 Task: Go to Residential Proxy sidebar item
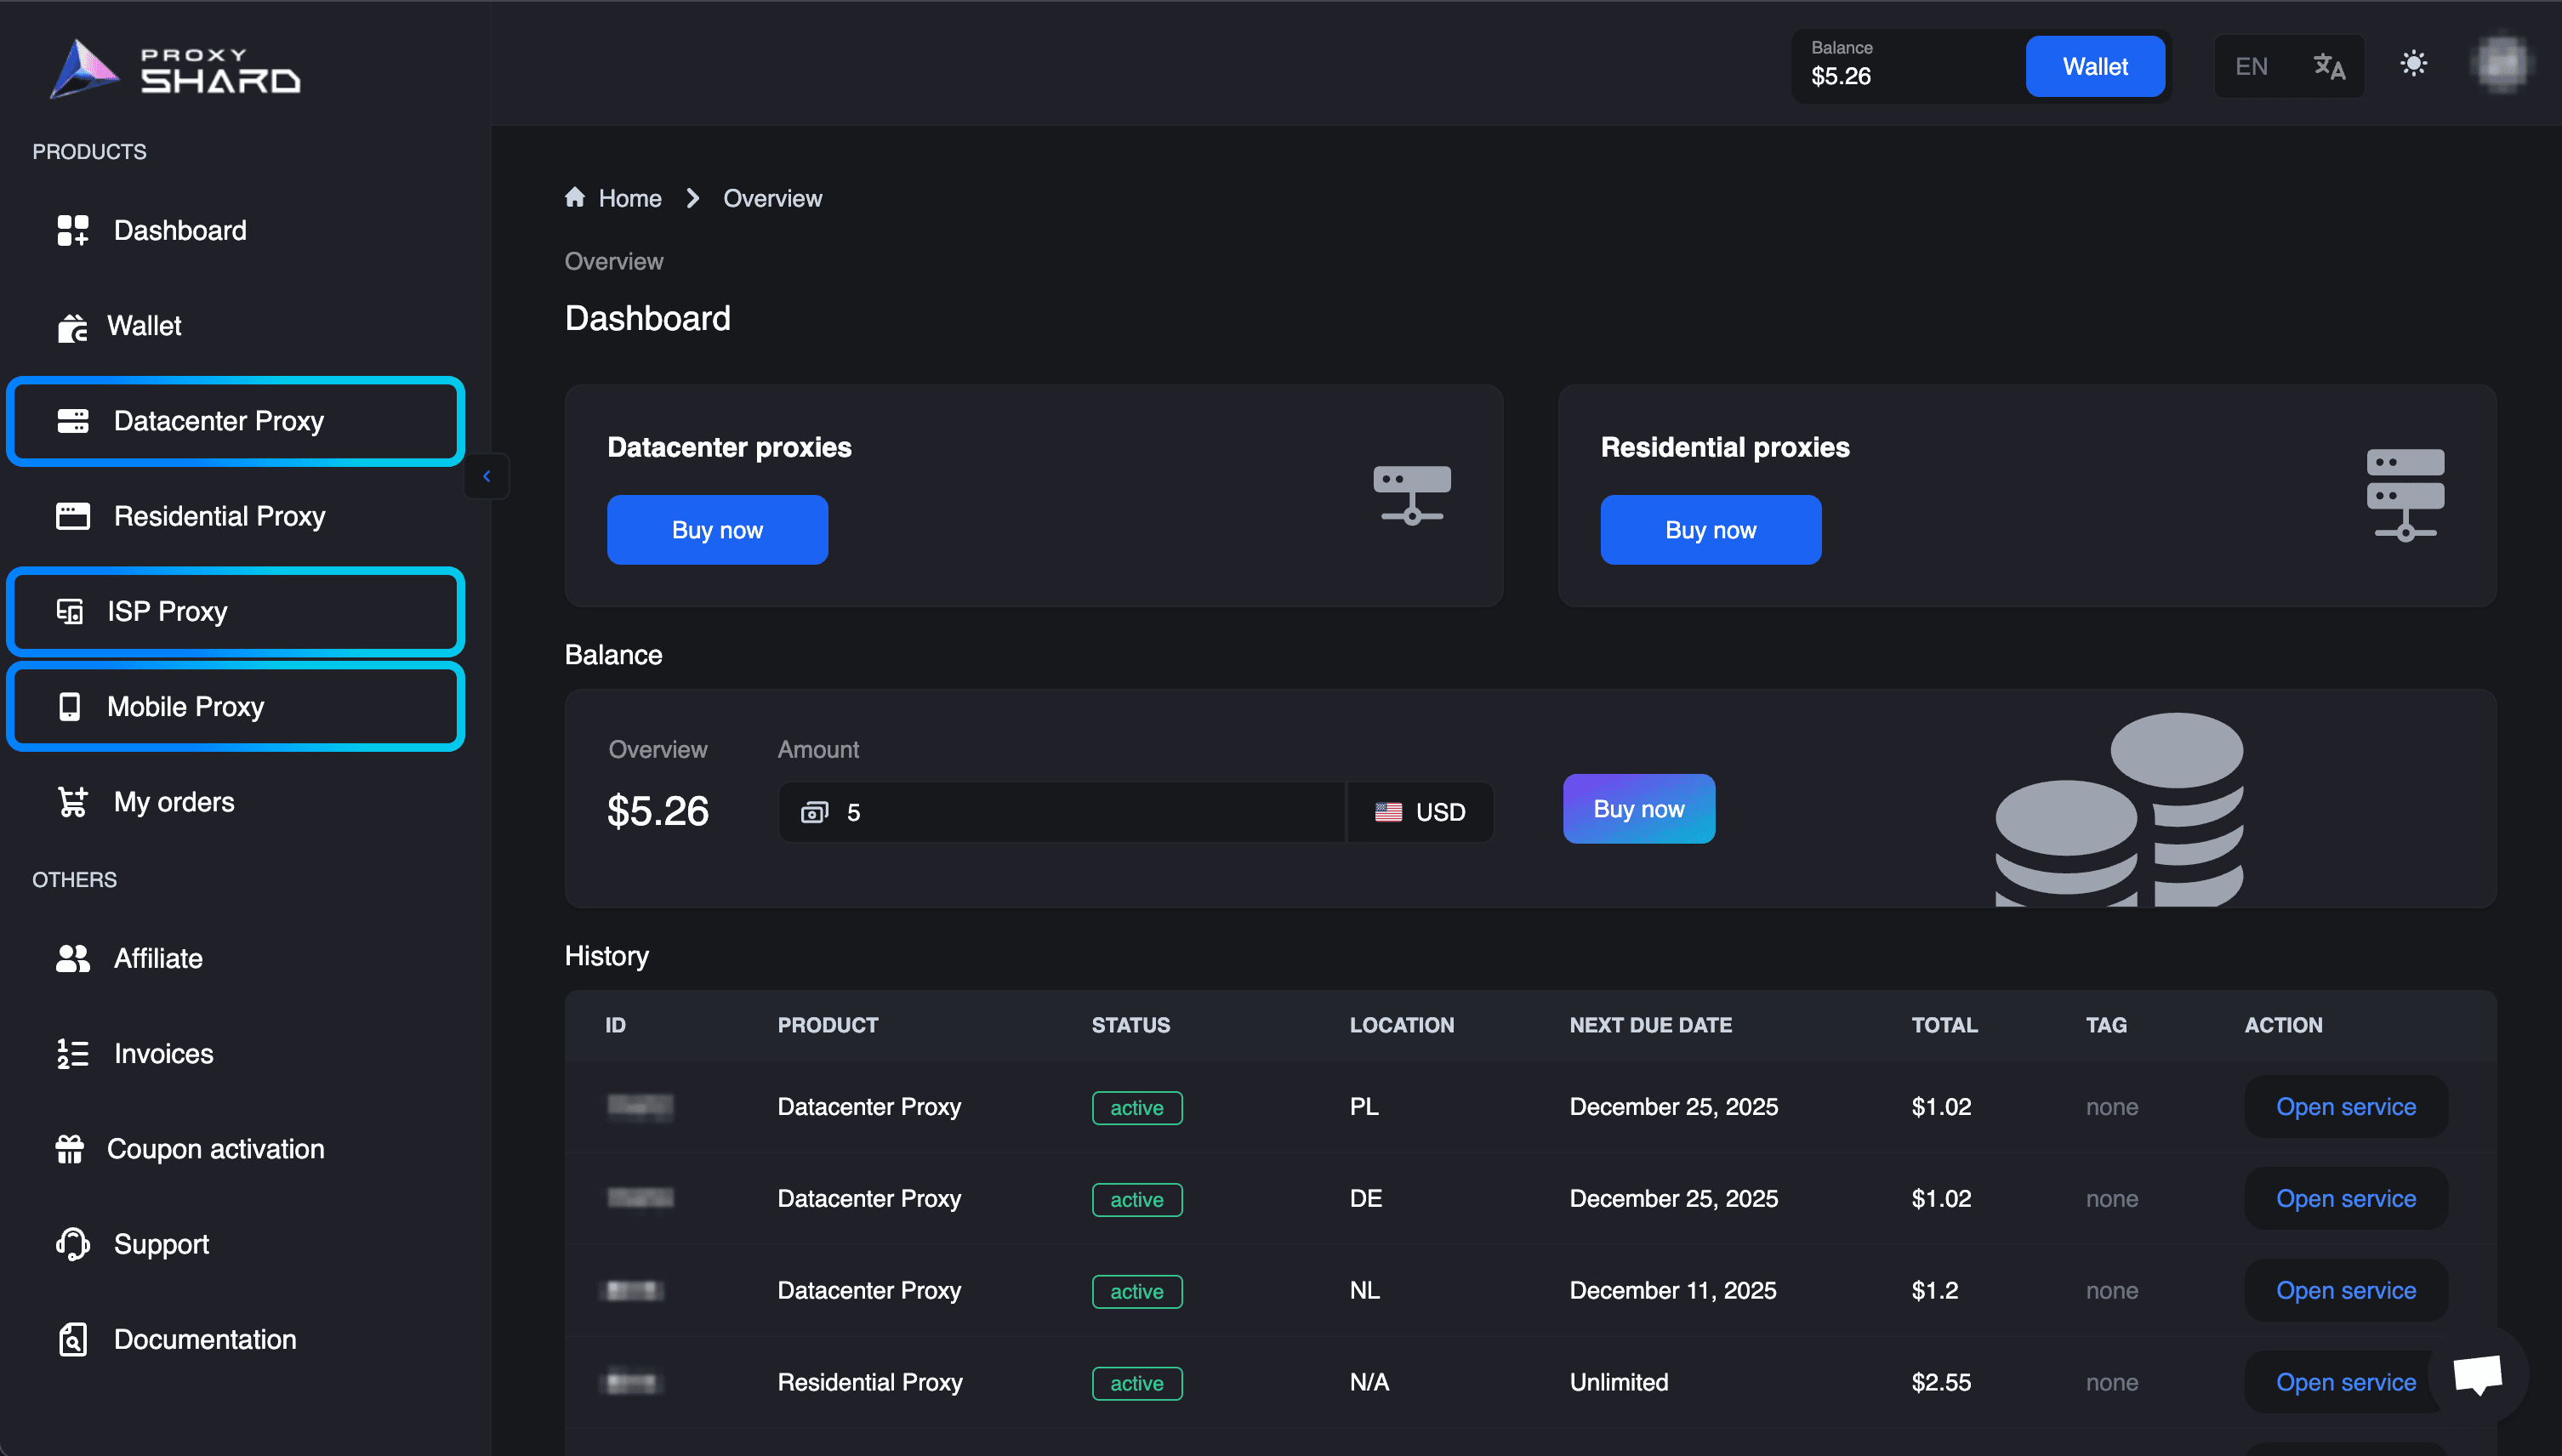(219, 516)
